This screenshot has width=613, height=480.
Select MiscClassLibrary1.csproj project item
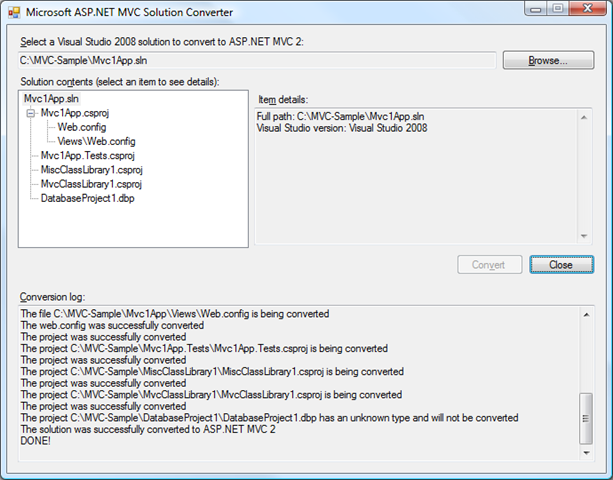(91, 170)
